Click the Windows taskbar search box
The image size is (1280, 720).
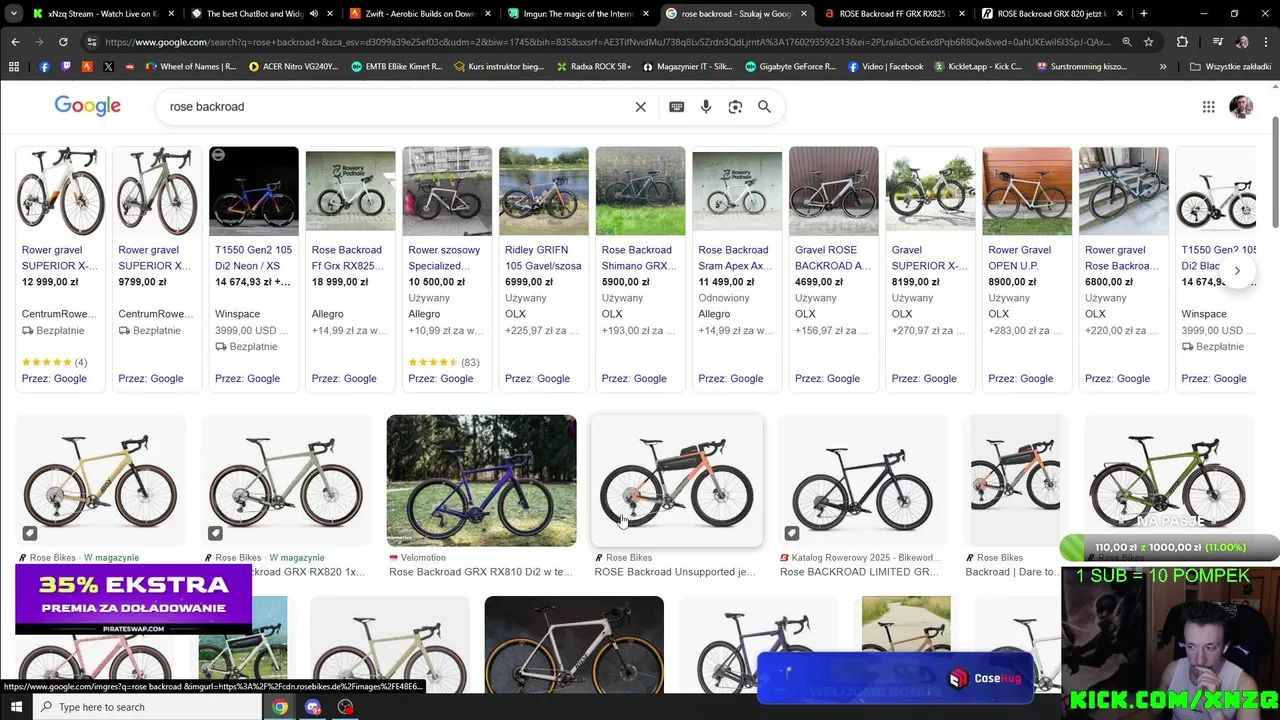(150, 707)
